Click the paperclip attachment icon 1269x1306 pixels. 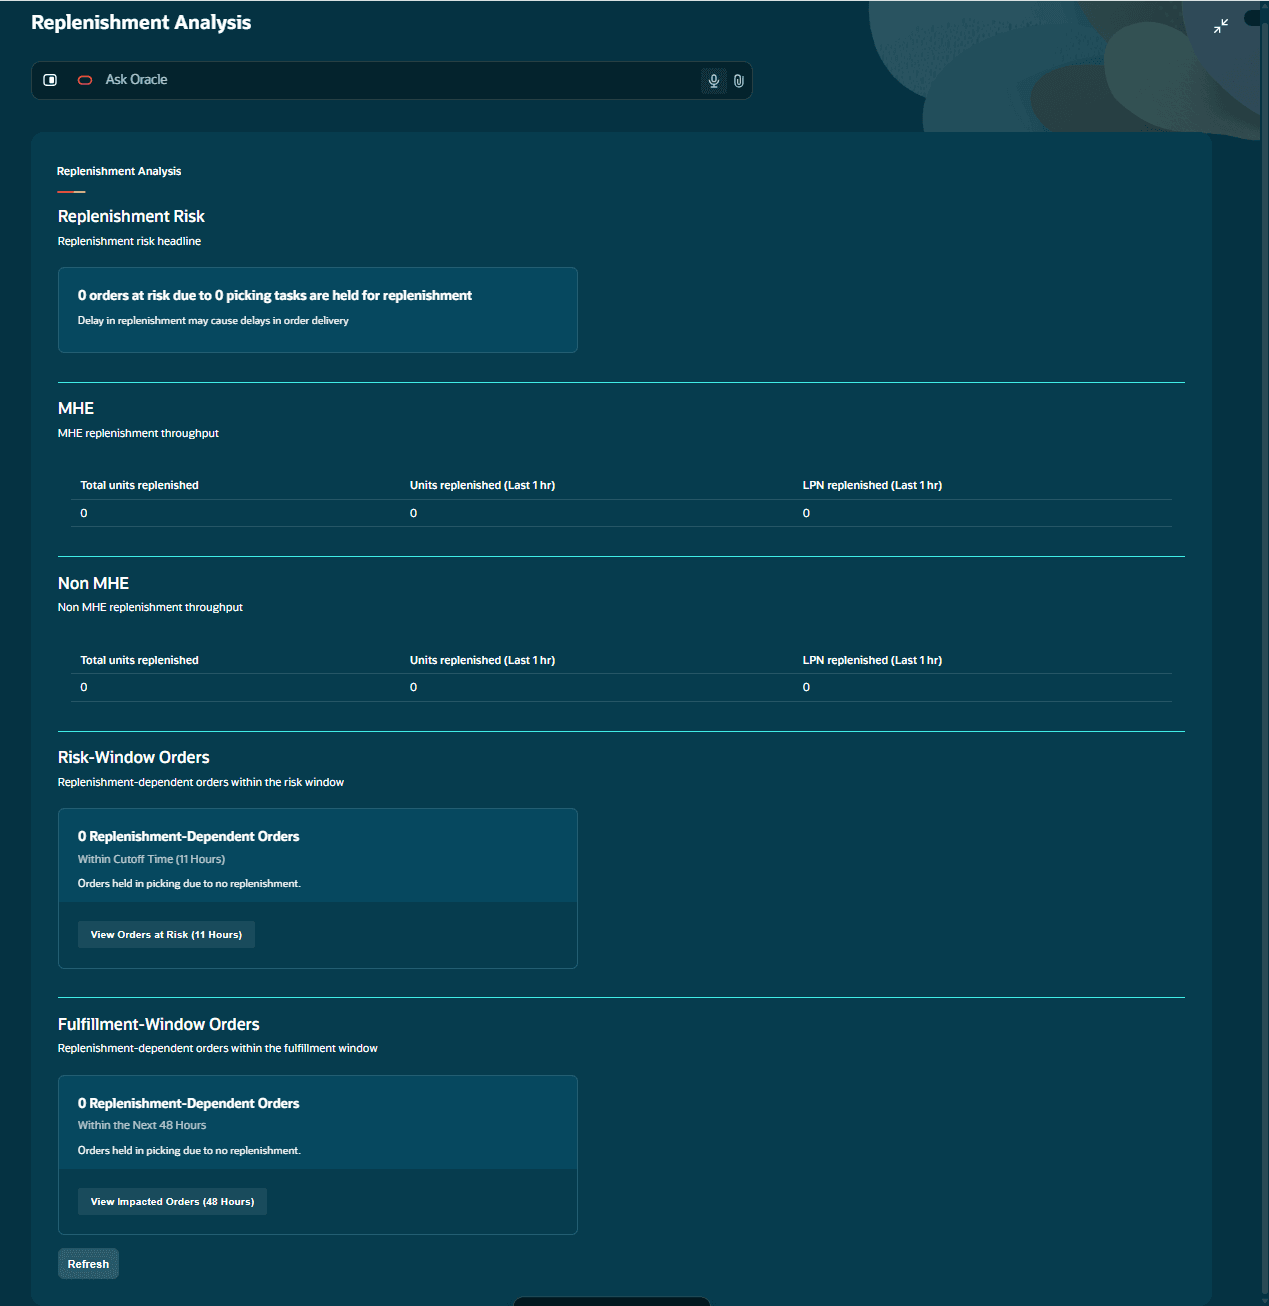739,81
